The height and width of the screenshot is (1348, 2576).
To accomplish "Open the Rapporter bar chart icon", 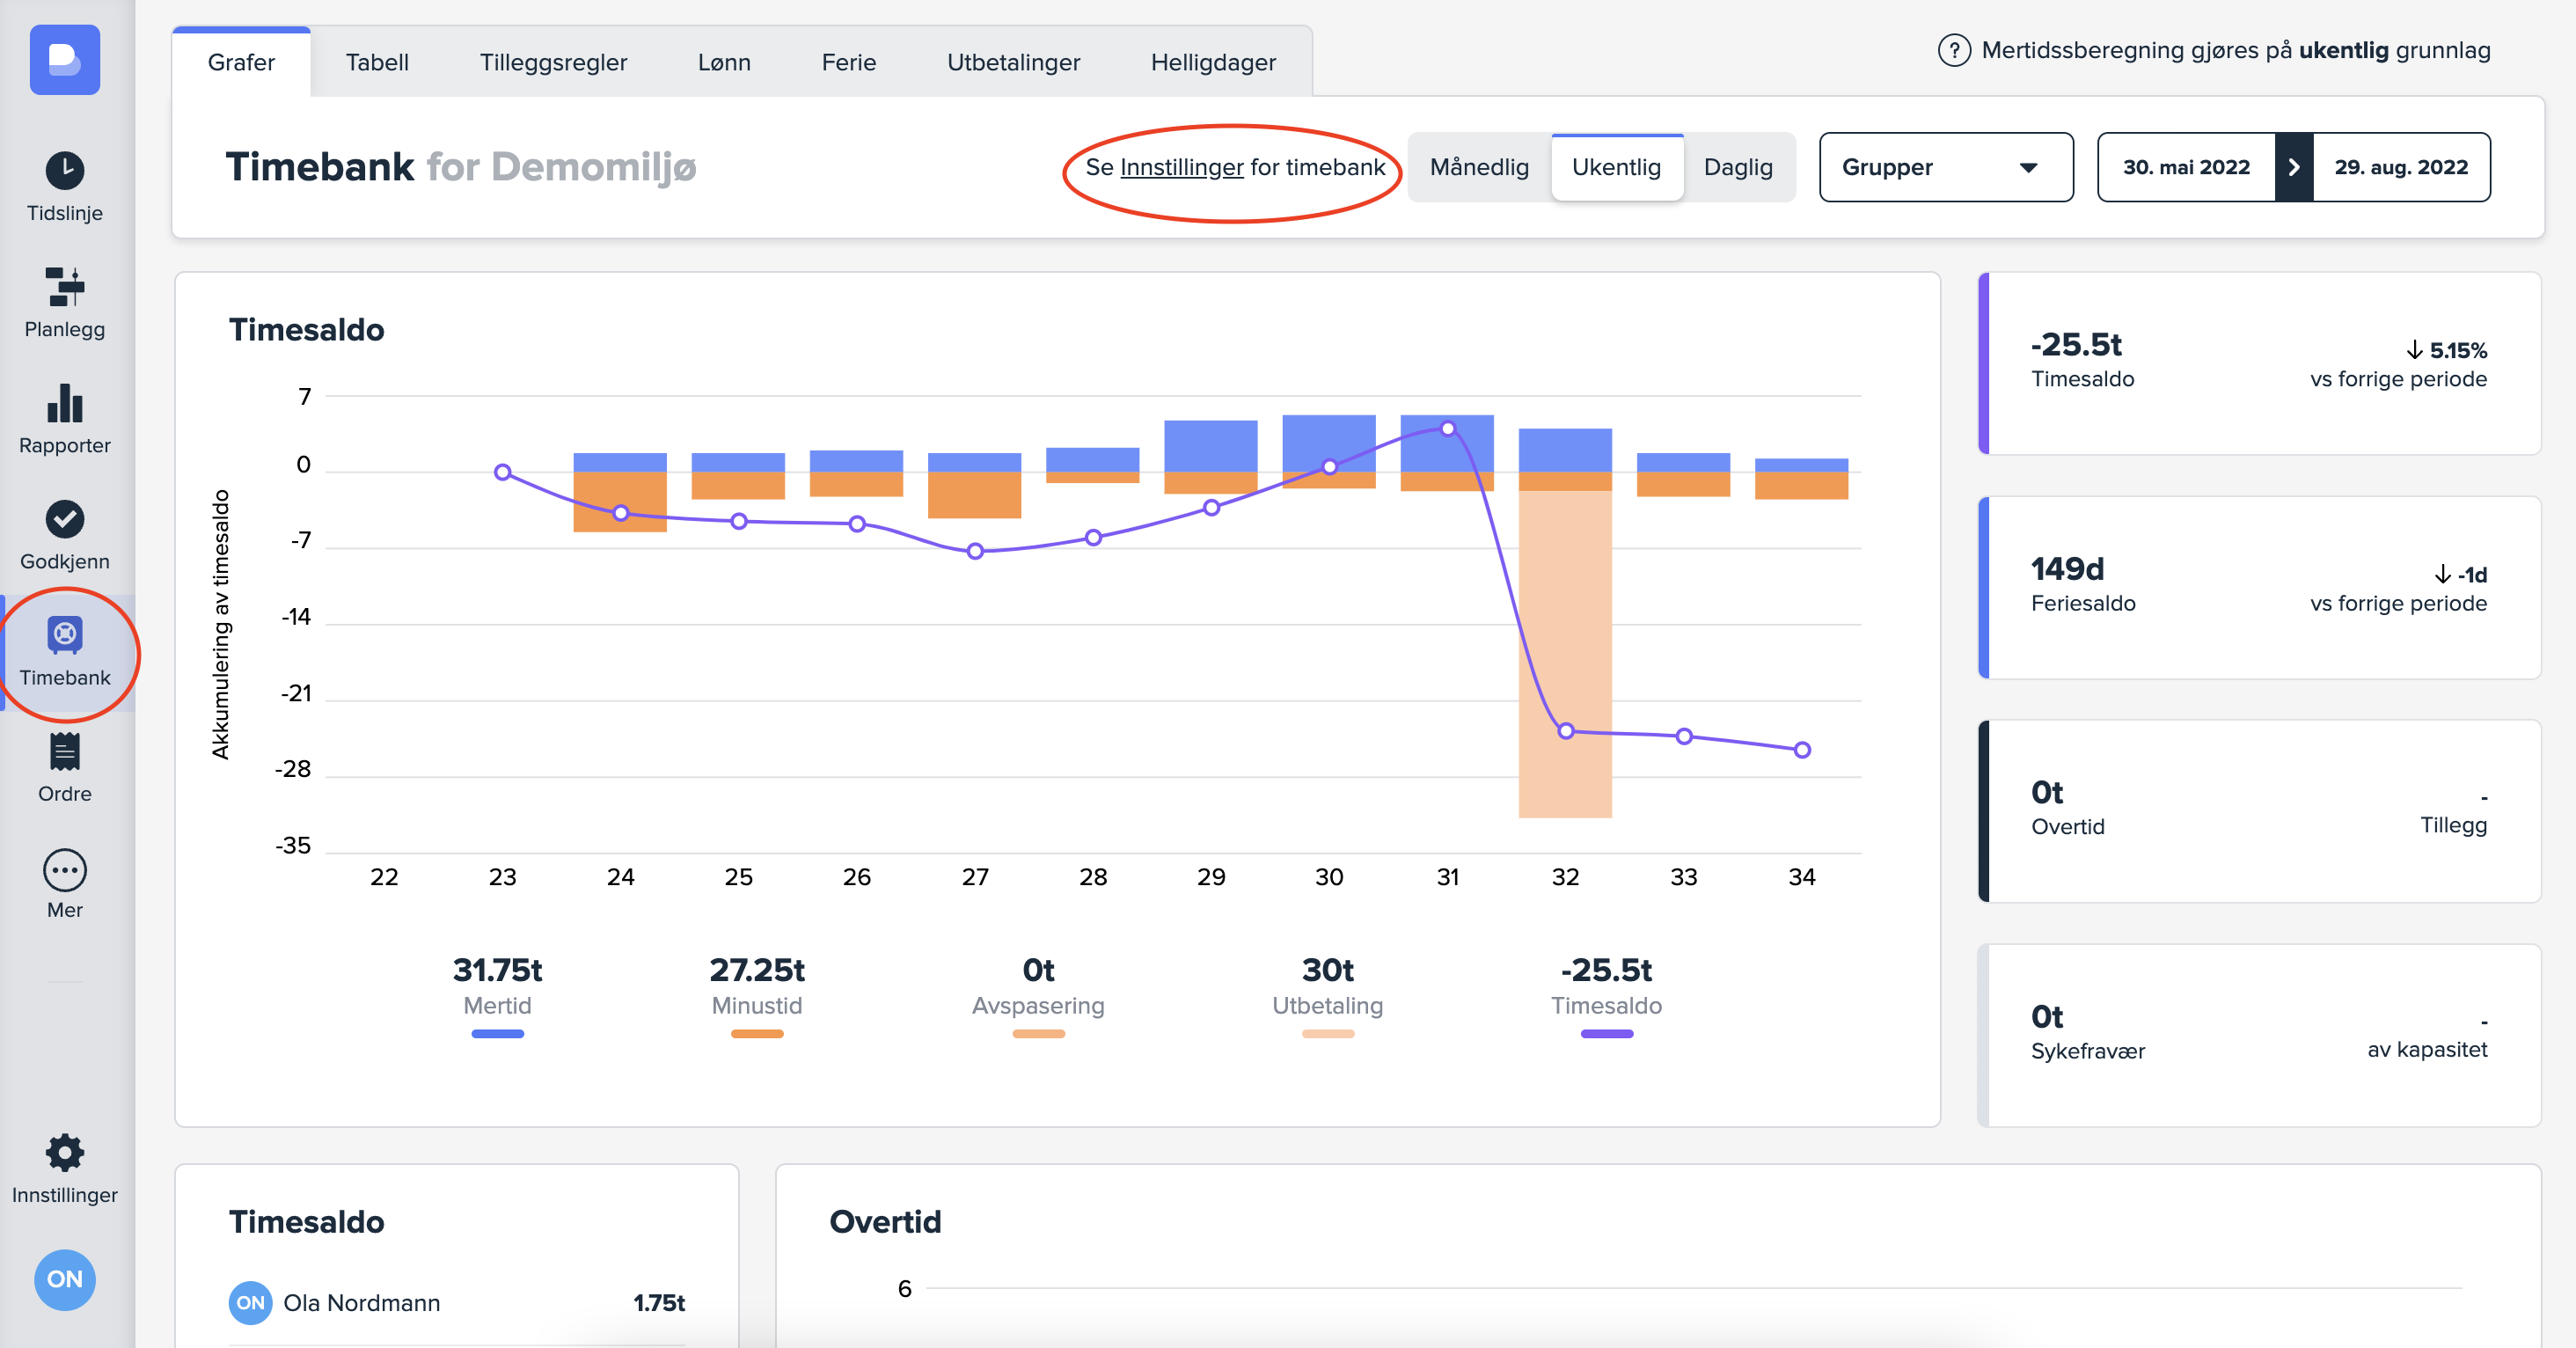I will (x=65, y=403).
